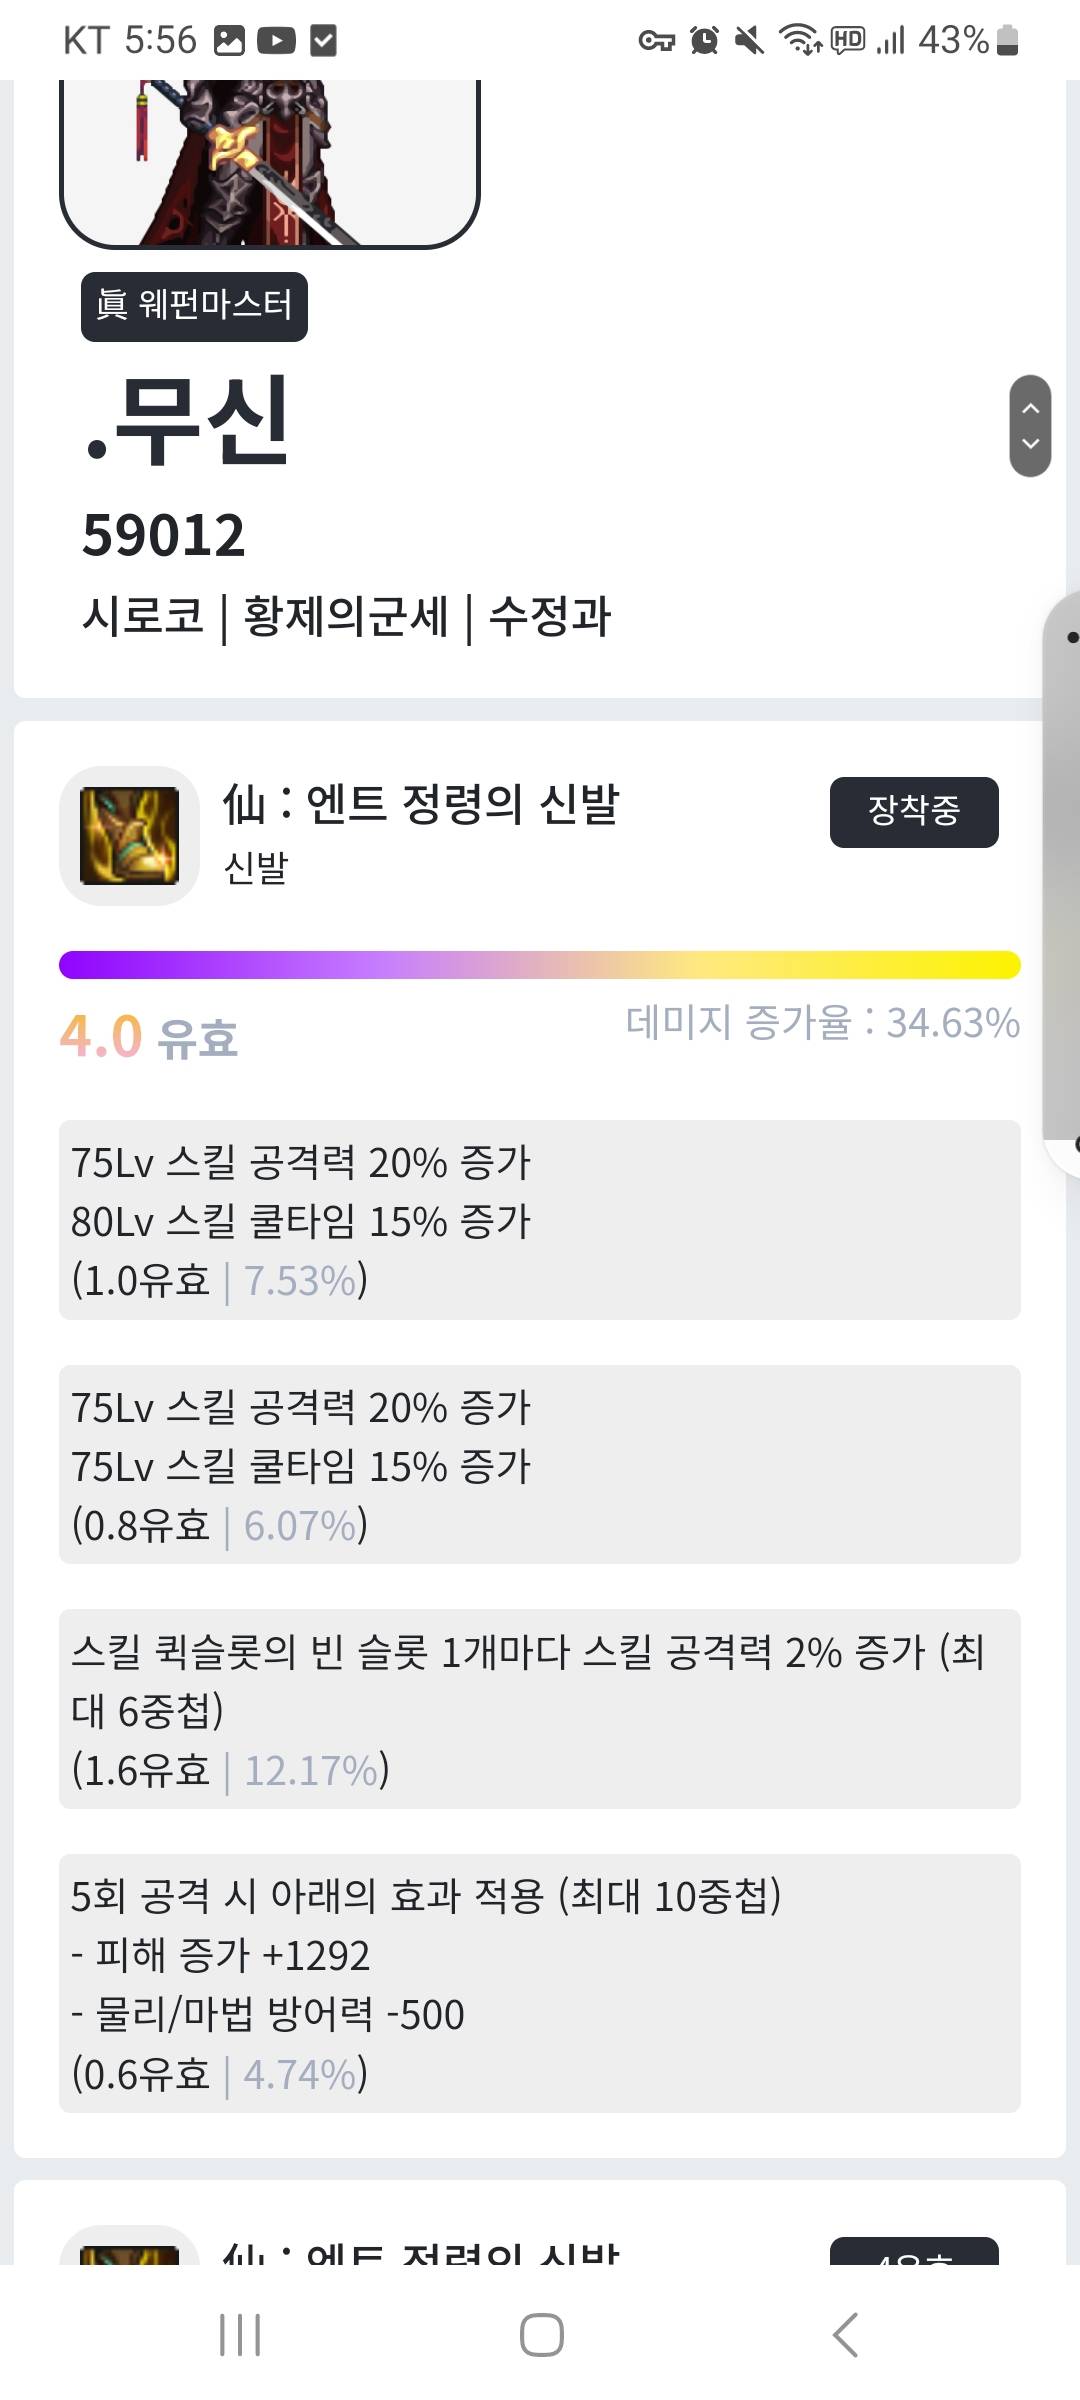Tap the purple-yellow gradient efficiency bar

click(540, 965)
